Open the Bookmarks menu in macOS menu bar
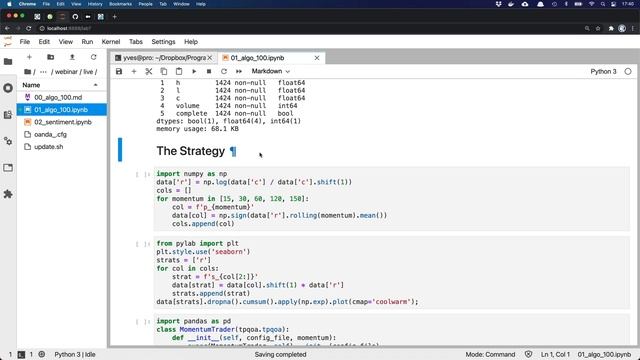 (x=120, y=4)
